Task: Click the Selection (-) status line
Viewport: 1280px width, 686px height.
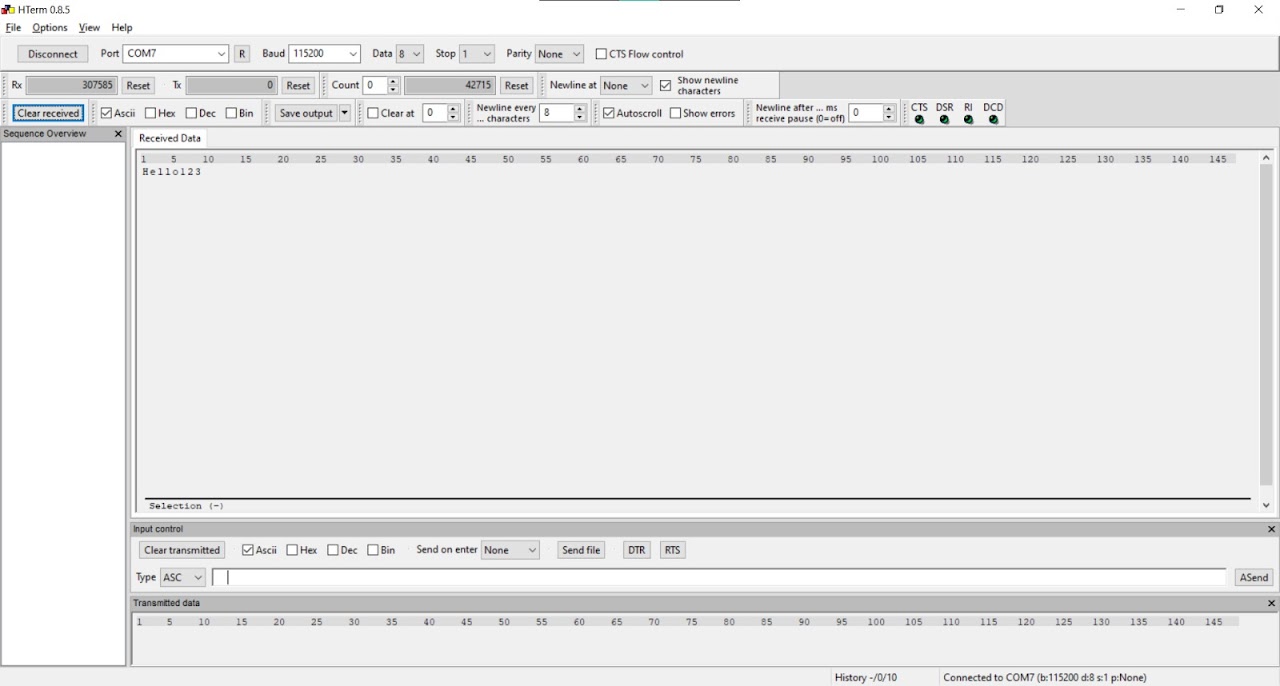Action: pyautogui.click(x=186, y=506)
